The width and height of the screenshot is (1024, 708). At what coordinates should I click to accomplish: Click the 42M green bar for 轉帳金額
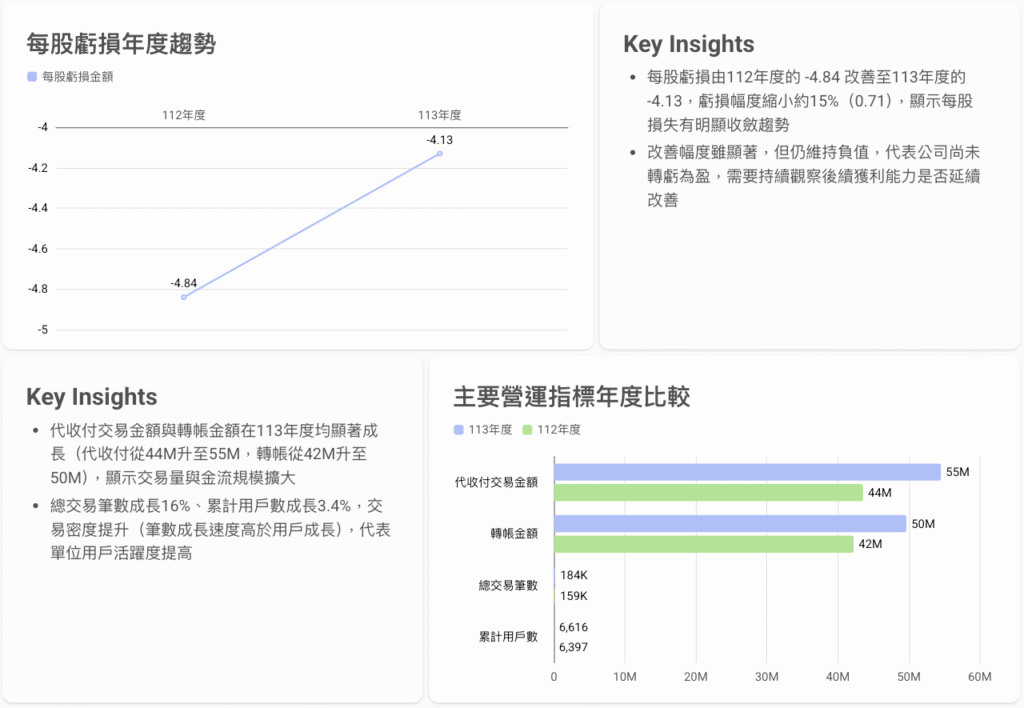pos(703,544)
